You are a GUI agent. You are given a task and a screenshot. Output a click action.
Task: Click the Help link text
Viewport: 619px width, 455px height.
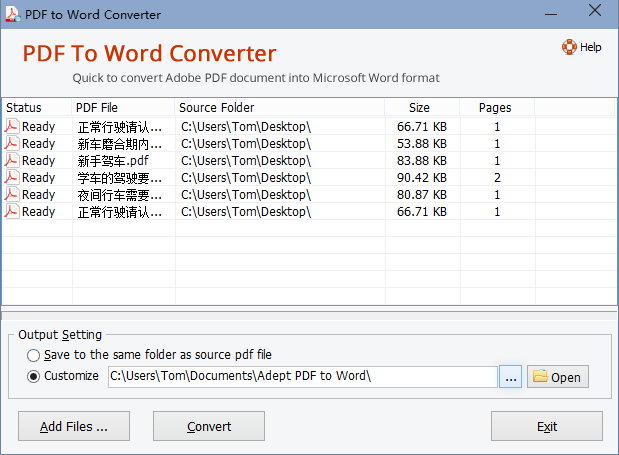point(591,47)
